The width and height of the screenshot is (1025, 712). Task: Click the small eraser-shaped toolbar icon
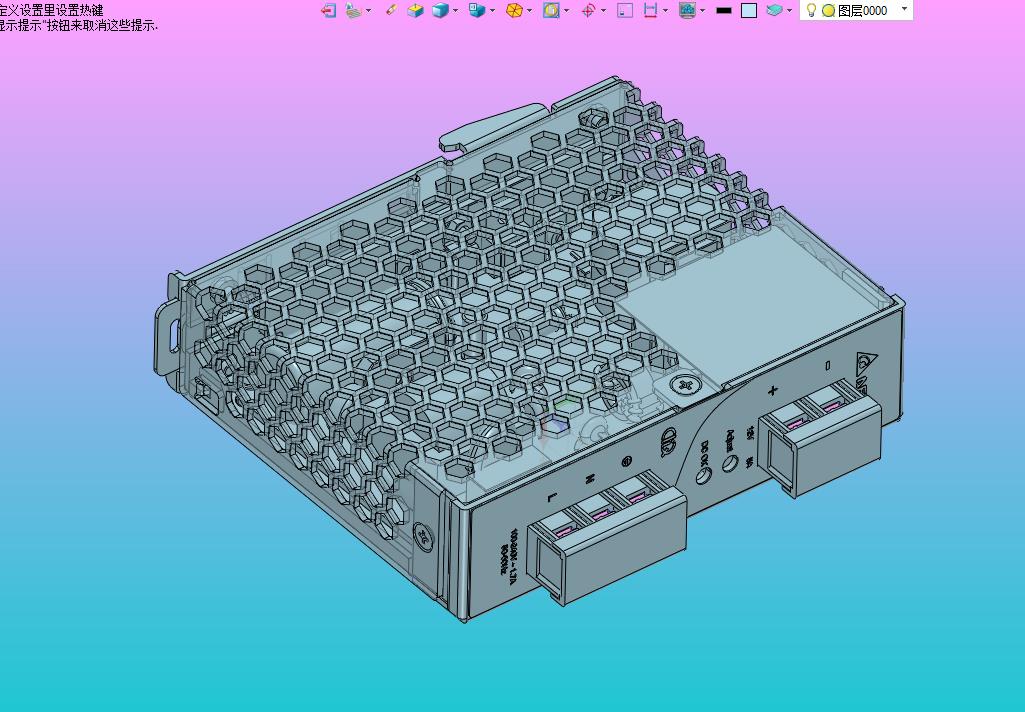click(x=391, y=10)
